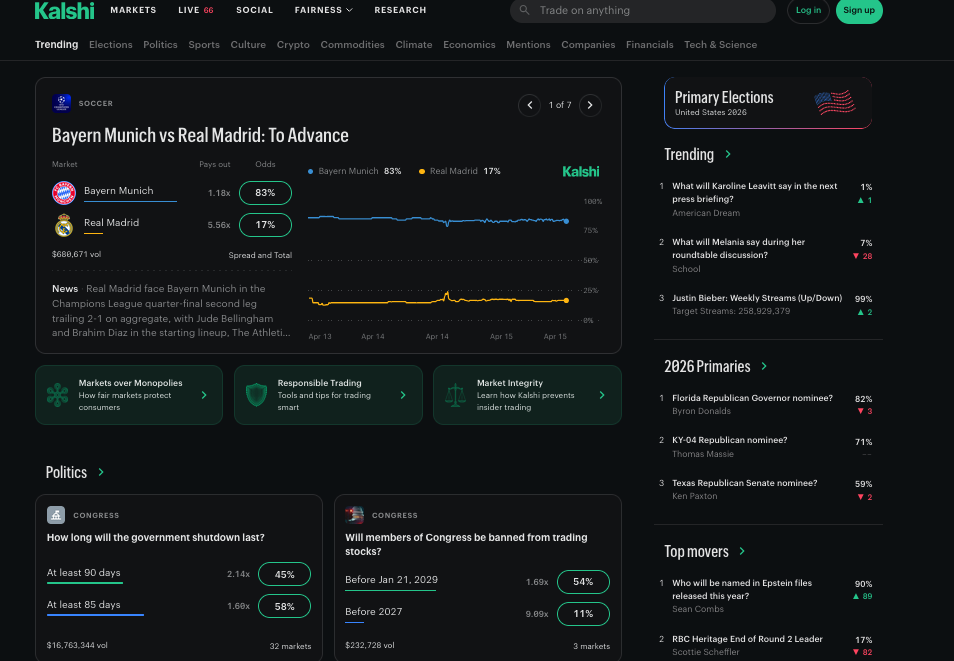Click the Responsible Trading shield icon

[256, 395]
